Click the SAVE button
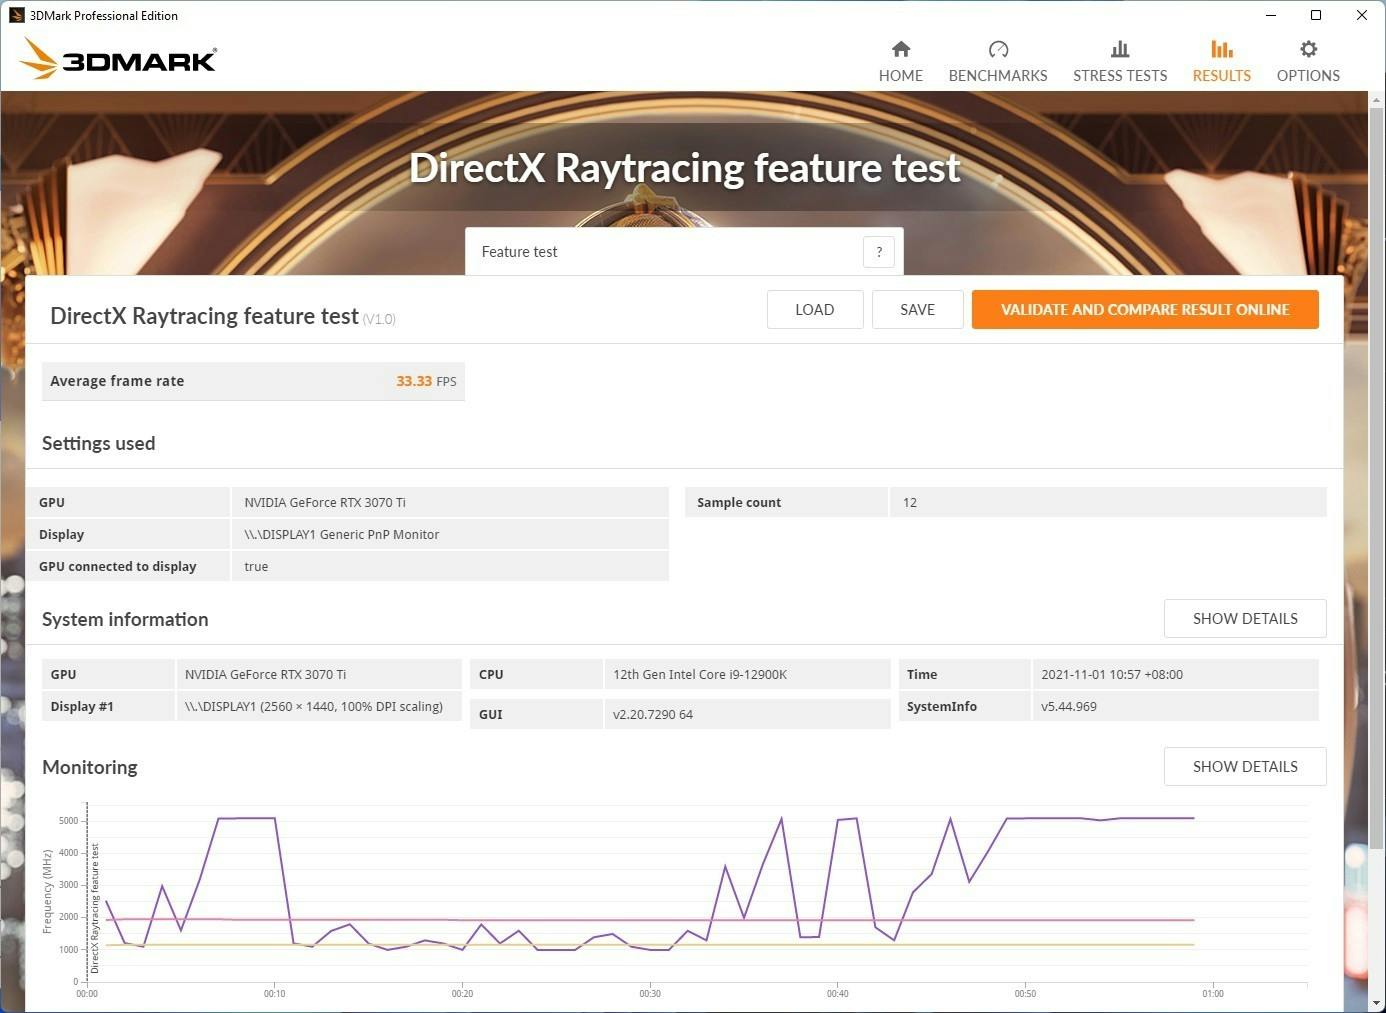1386x1013 pixels. pos(917,310)
